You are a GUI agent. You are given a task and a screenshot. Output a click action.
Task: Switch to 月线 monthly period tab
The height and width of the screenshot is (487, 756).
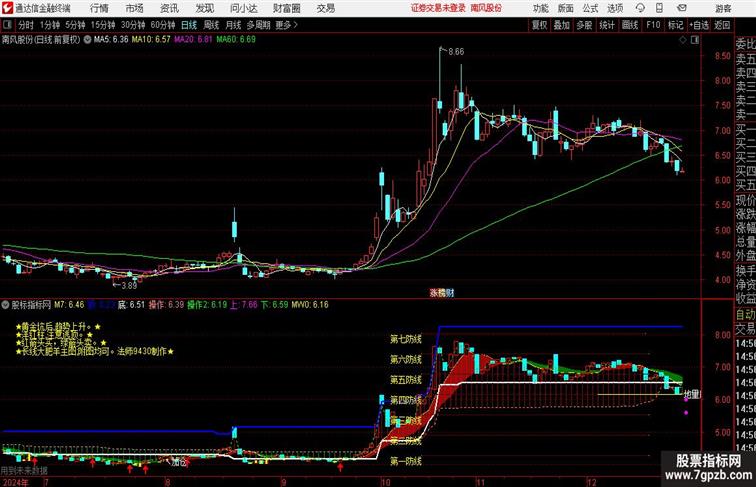click(x=233, y=25)
